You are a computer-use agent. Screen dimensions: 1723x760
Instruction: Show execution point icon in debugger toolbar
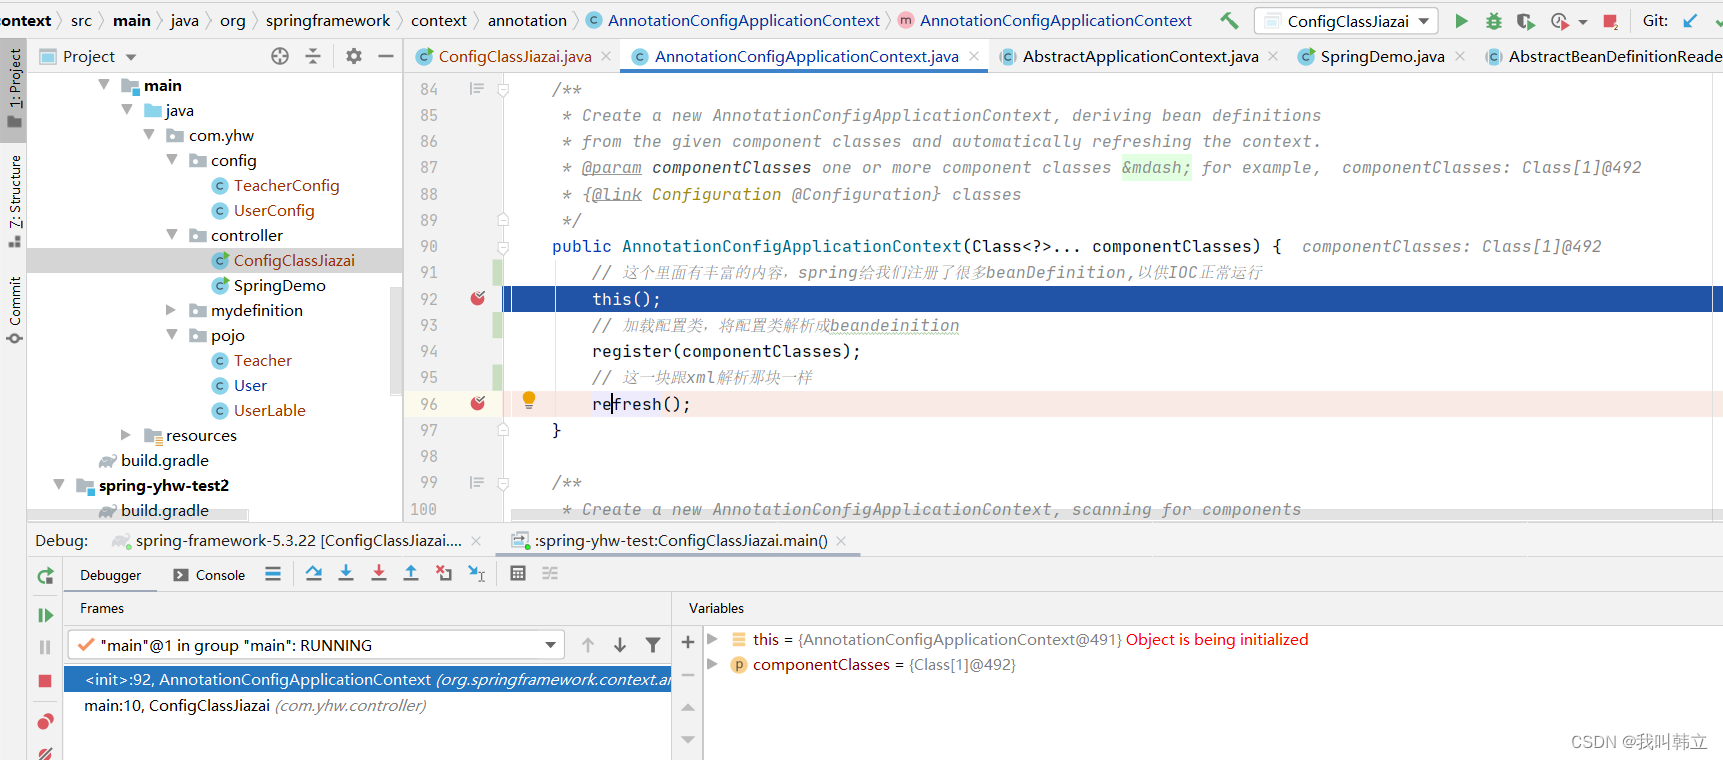coord(273,574)
